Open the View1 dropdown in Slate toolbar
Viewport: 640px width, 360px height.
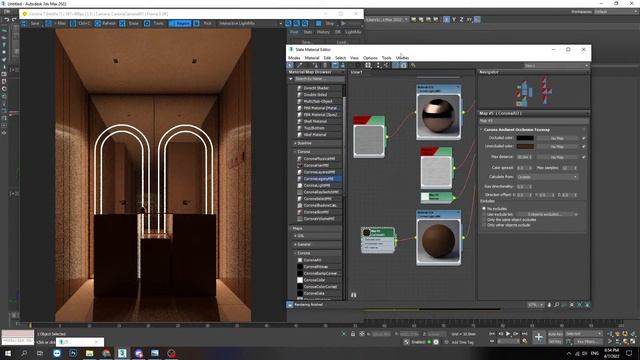[x=557, y=65]
